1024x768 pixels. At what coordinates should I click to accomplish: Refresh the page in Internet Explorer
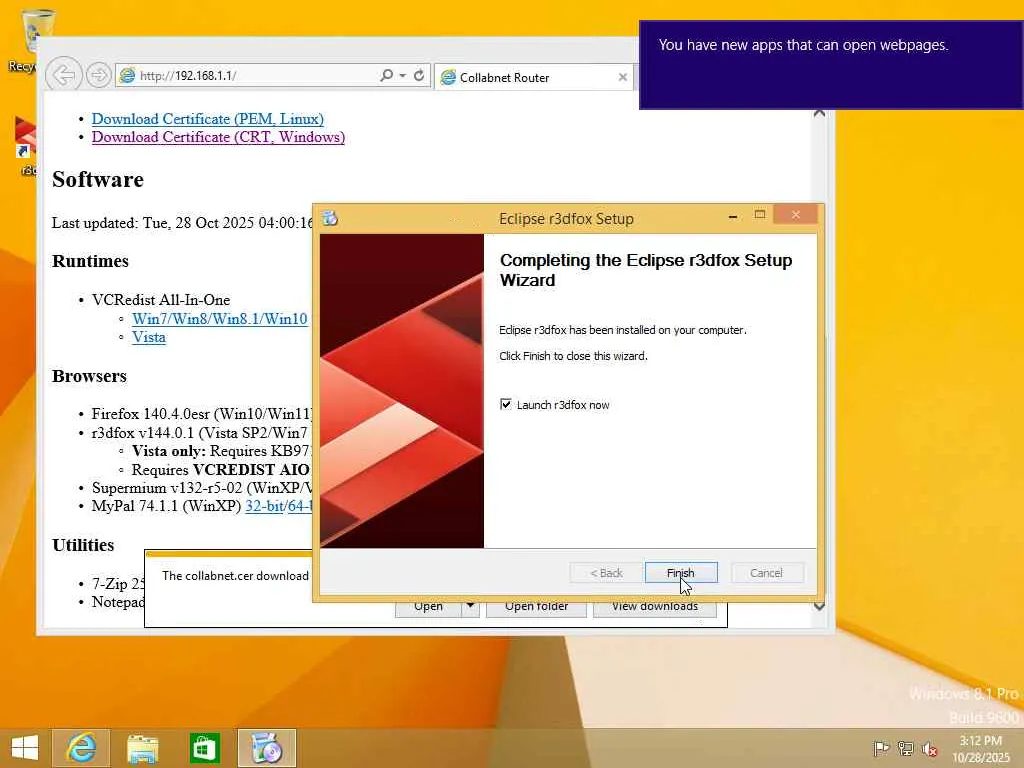click(x=419, y=75)
